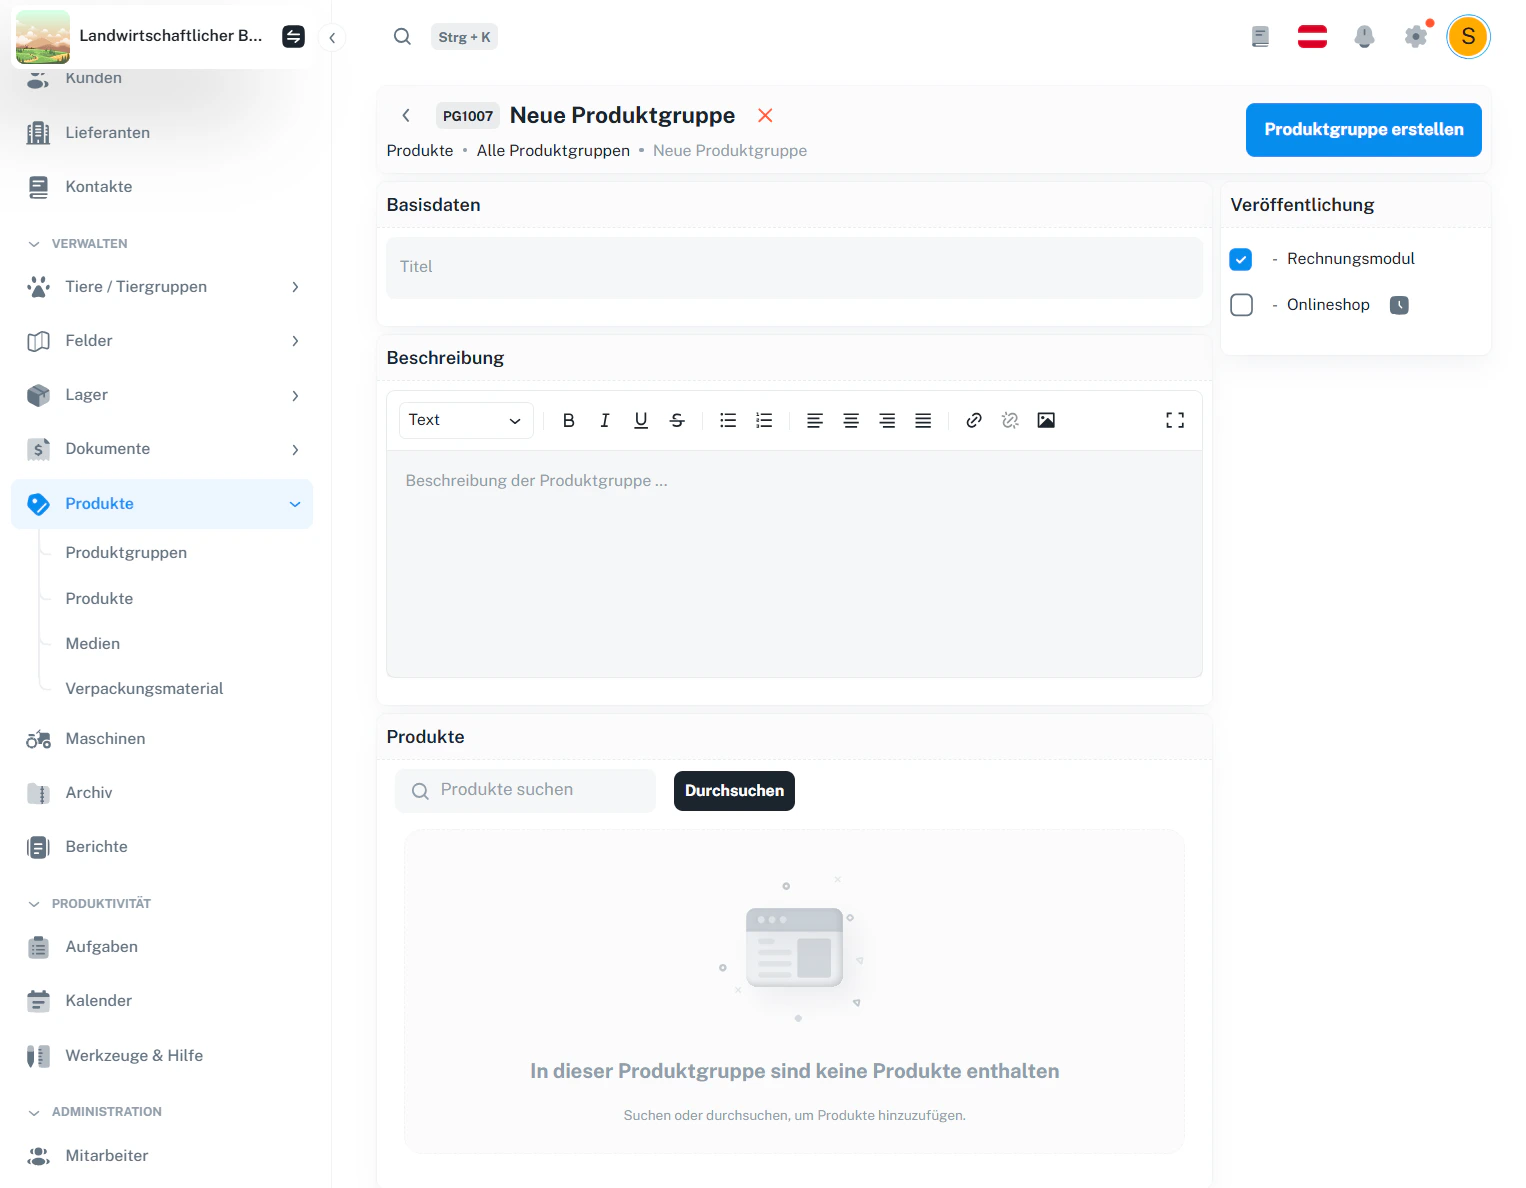This screenshot has height=1188, width=1526.
Task: Expand the Tiere / Tiergruppen menu
Action: [295, 287]
